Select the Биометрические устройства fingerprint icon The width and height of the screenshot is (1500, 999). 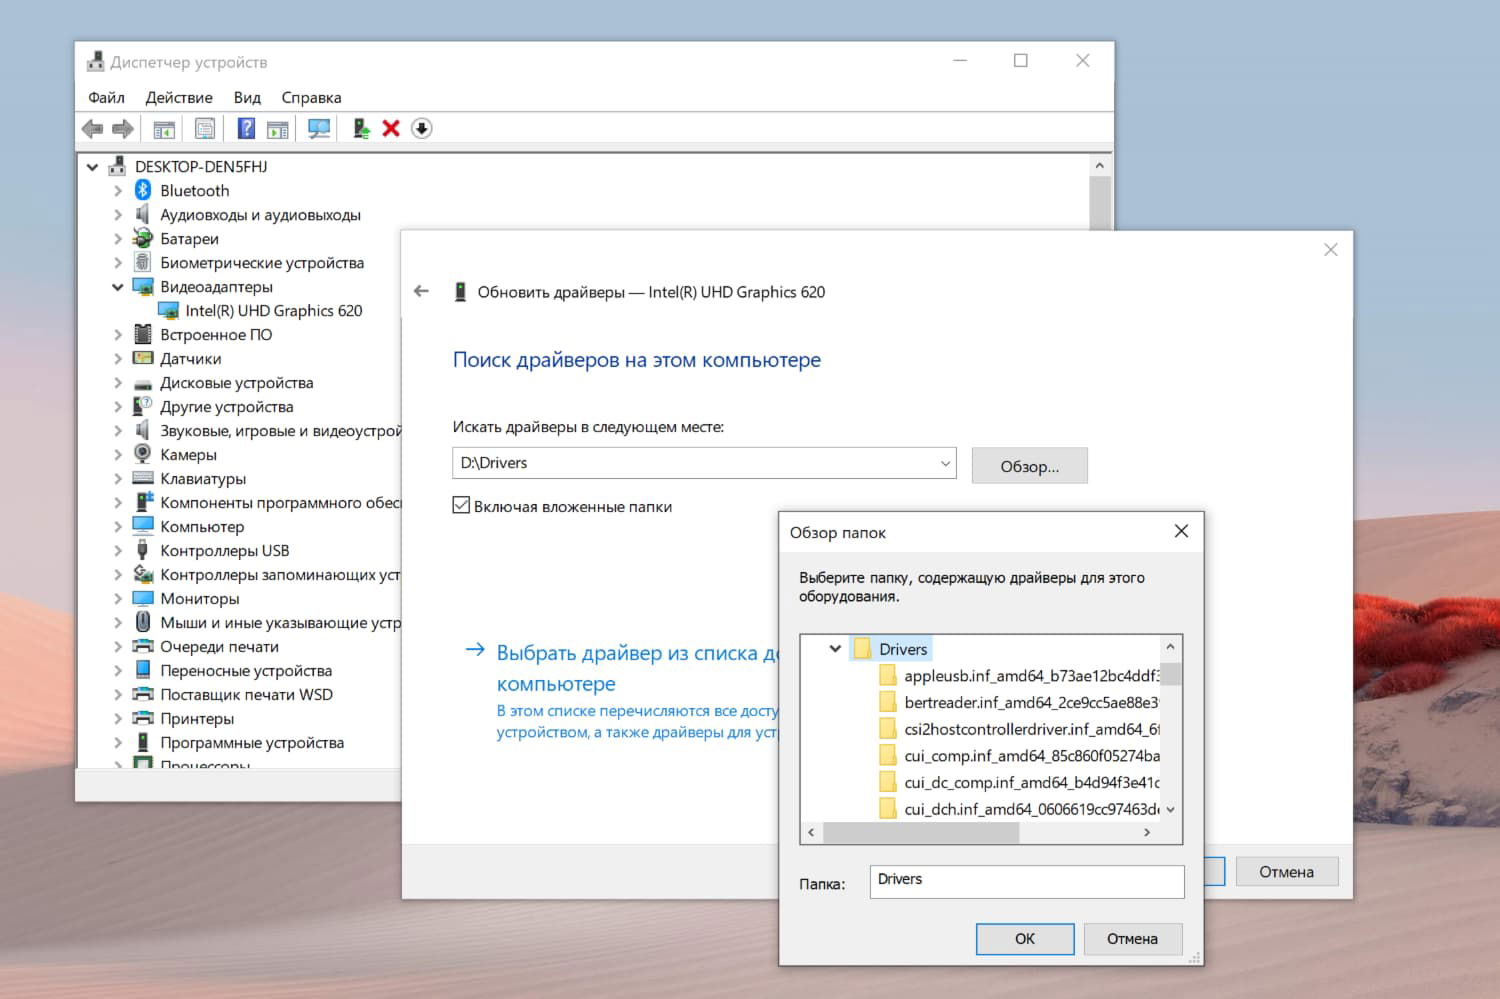(x=143, y=262)
